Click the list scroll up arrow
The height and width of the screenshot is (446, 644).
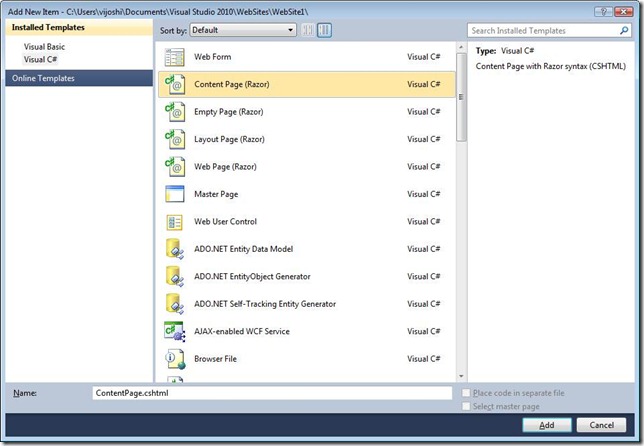tap(461, 47)
